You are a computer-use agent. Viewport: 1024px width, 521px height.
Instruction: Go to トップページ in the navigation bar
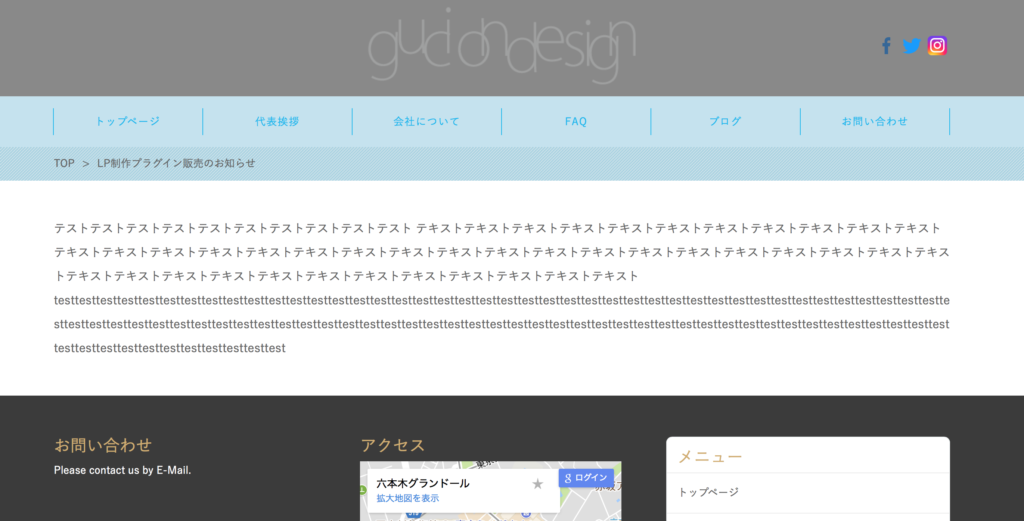pyautogui.click(x=128, y=122)
